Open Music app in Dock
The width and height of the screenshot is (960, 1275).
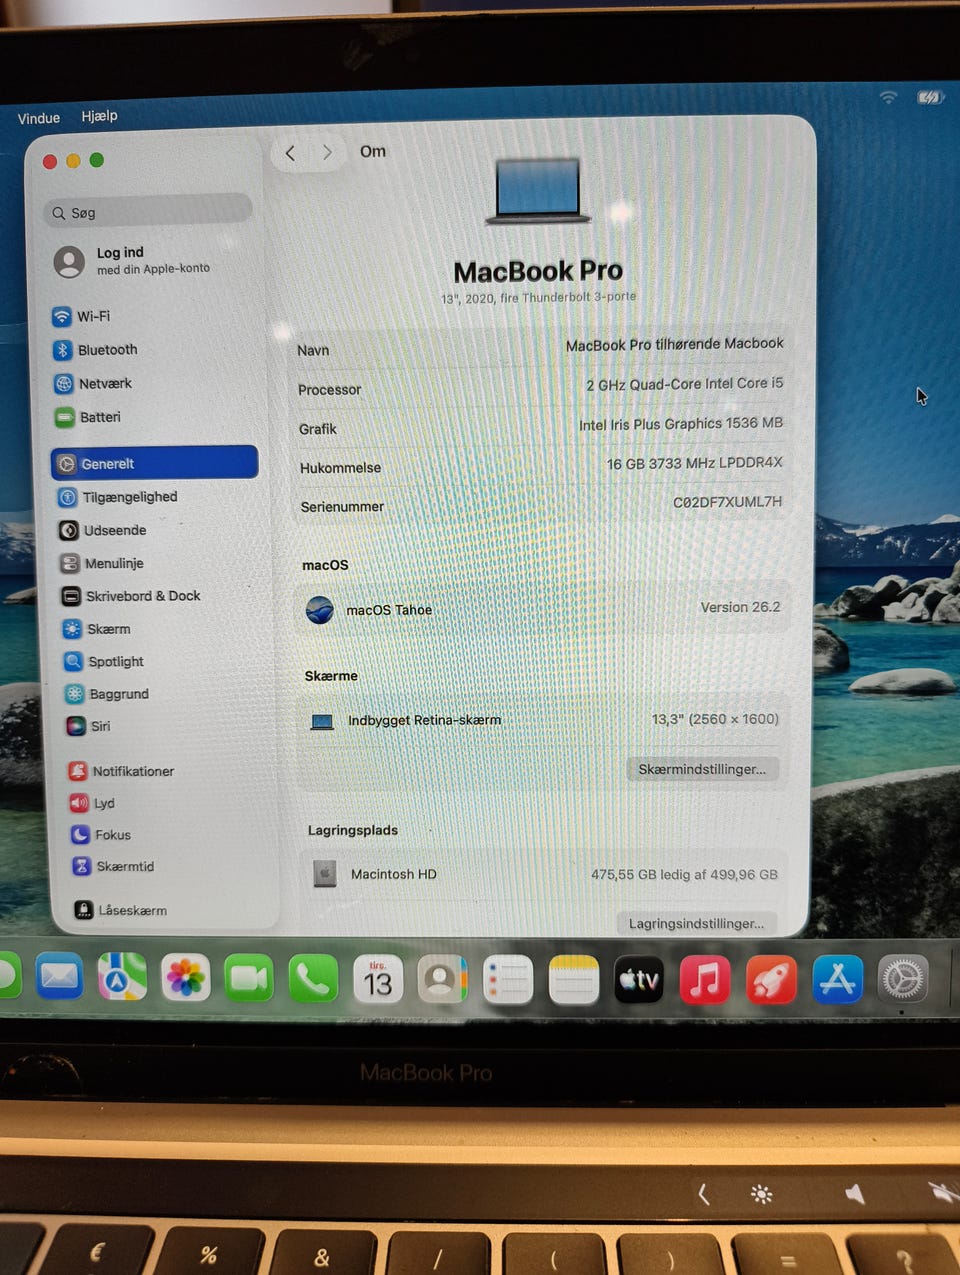tap(705, 980)
